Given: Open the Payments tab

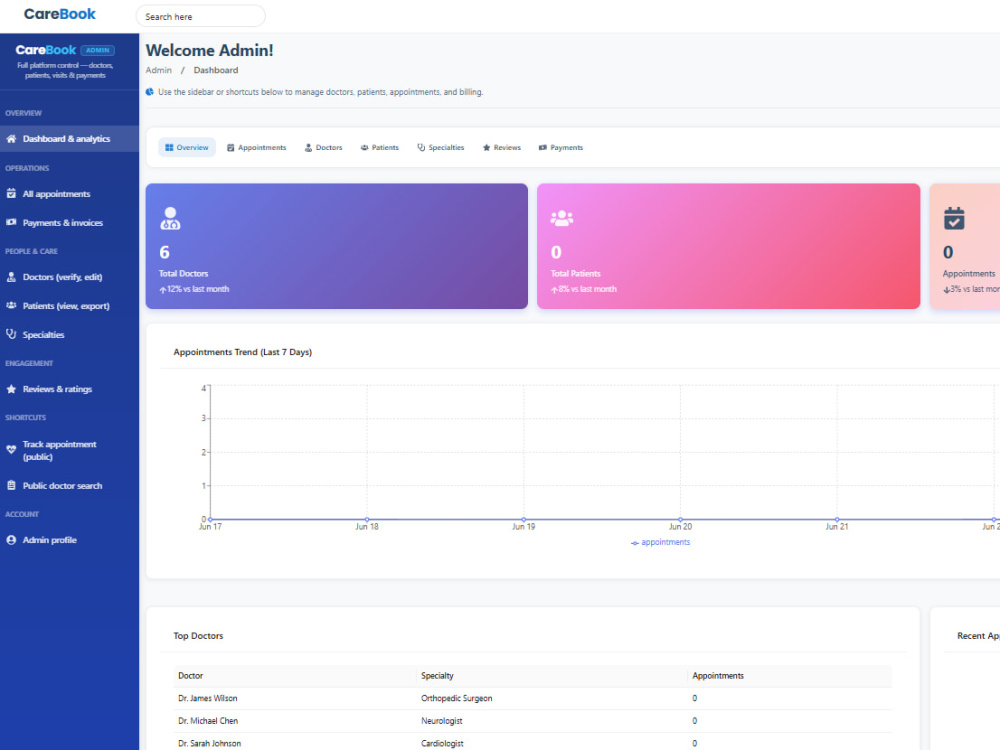Looking at the screenshot, I should pos(561,147).
